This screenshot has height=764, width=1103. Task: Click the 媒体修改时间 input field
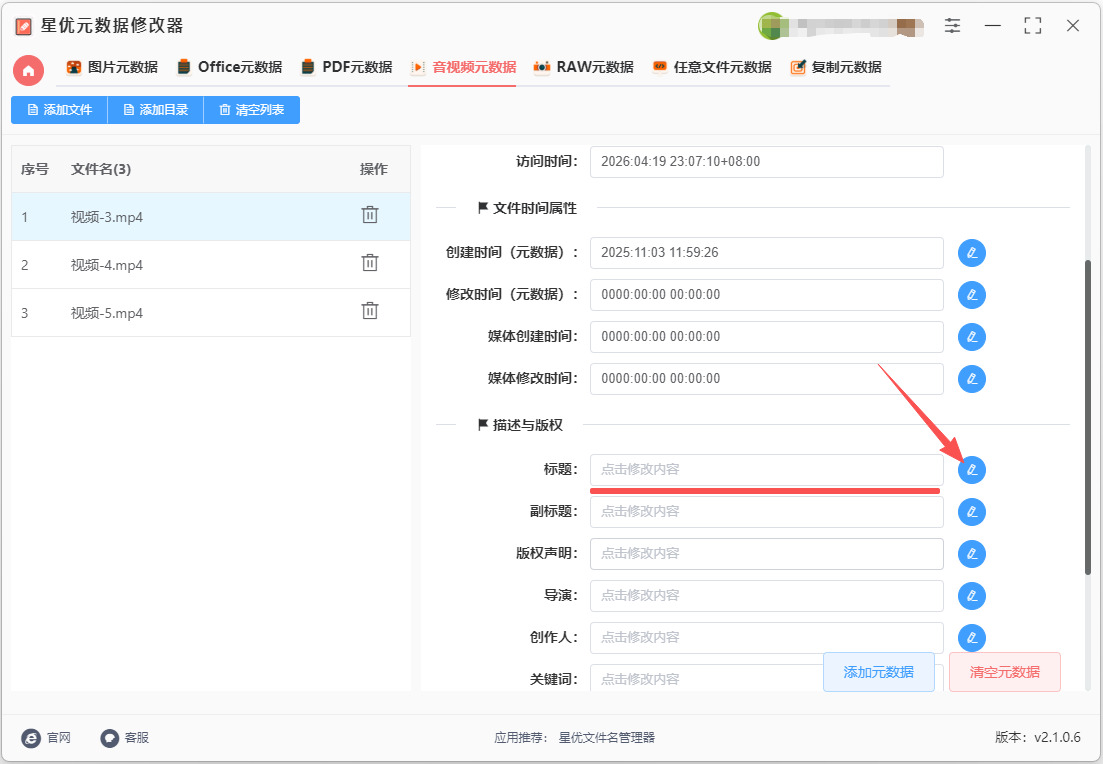pos(767,378)
